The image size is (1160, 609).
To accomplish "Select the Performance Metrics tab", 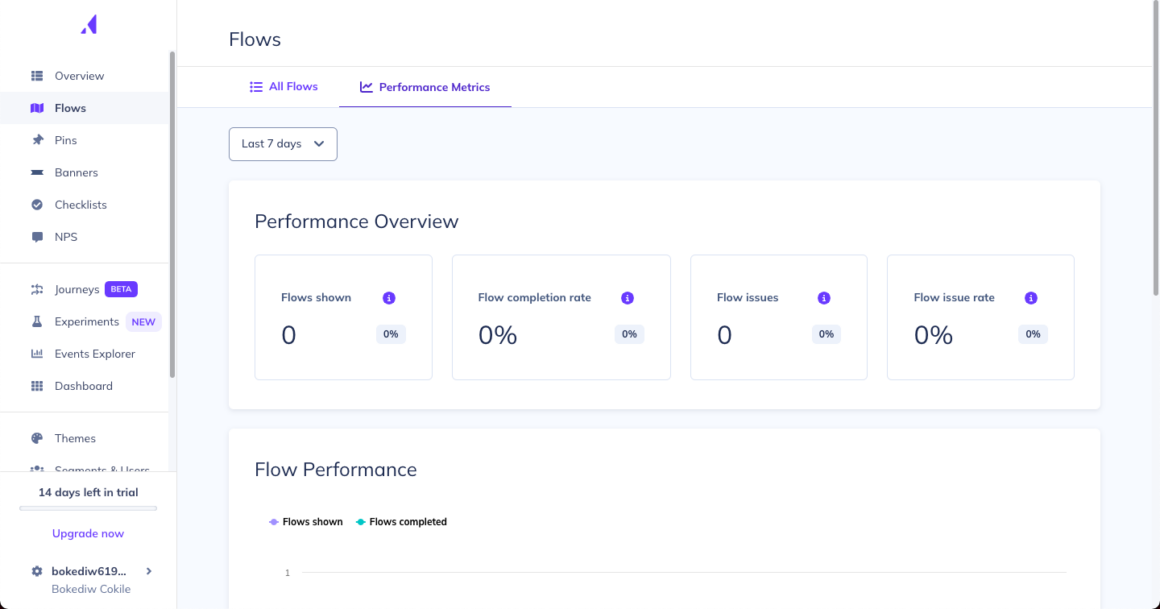I will click(x=425, y=87).
